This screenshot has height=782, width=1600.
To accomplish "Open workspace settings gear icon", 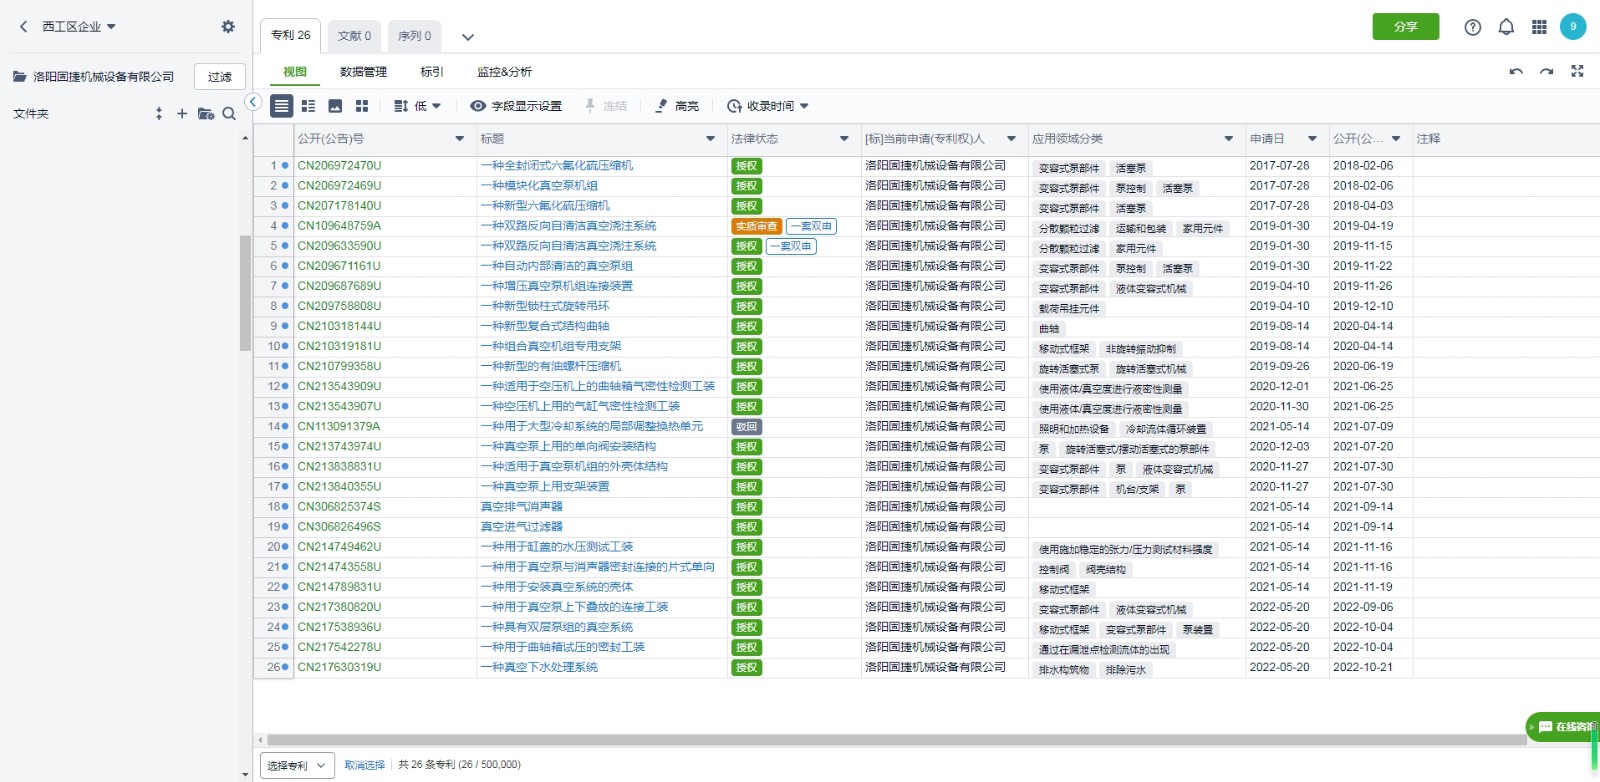I will click(x=228, y=27).
